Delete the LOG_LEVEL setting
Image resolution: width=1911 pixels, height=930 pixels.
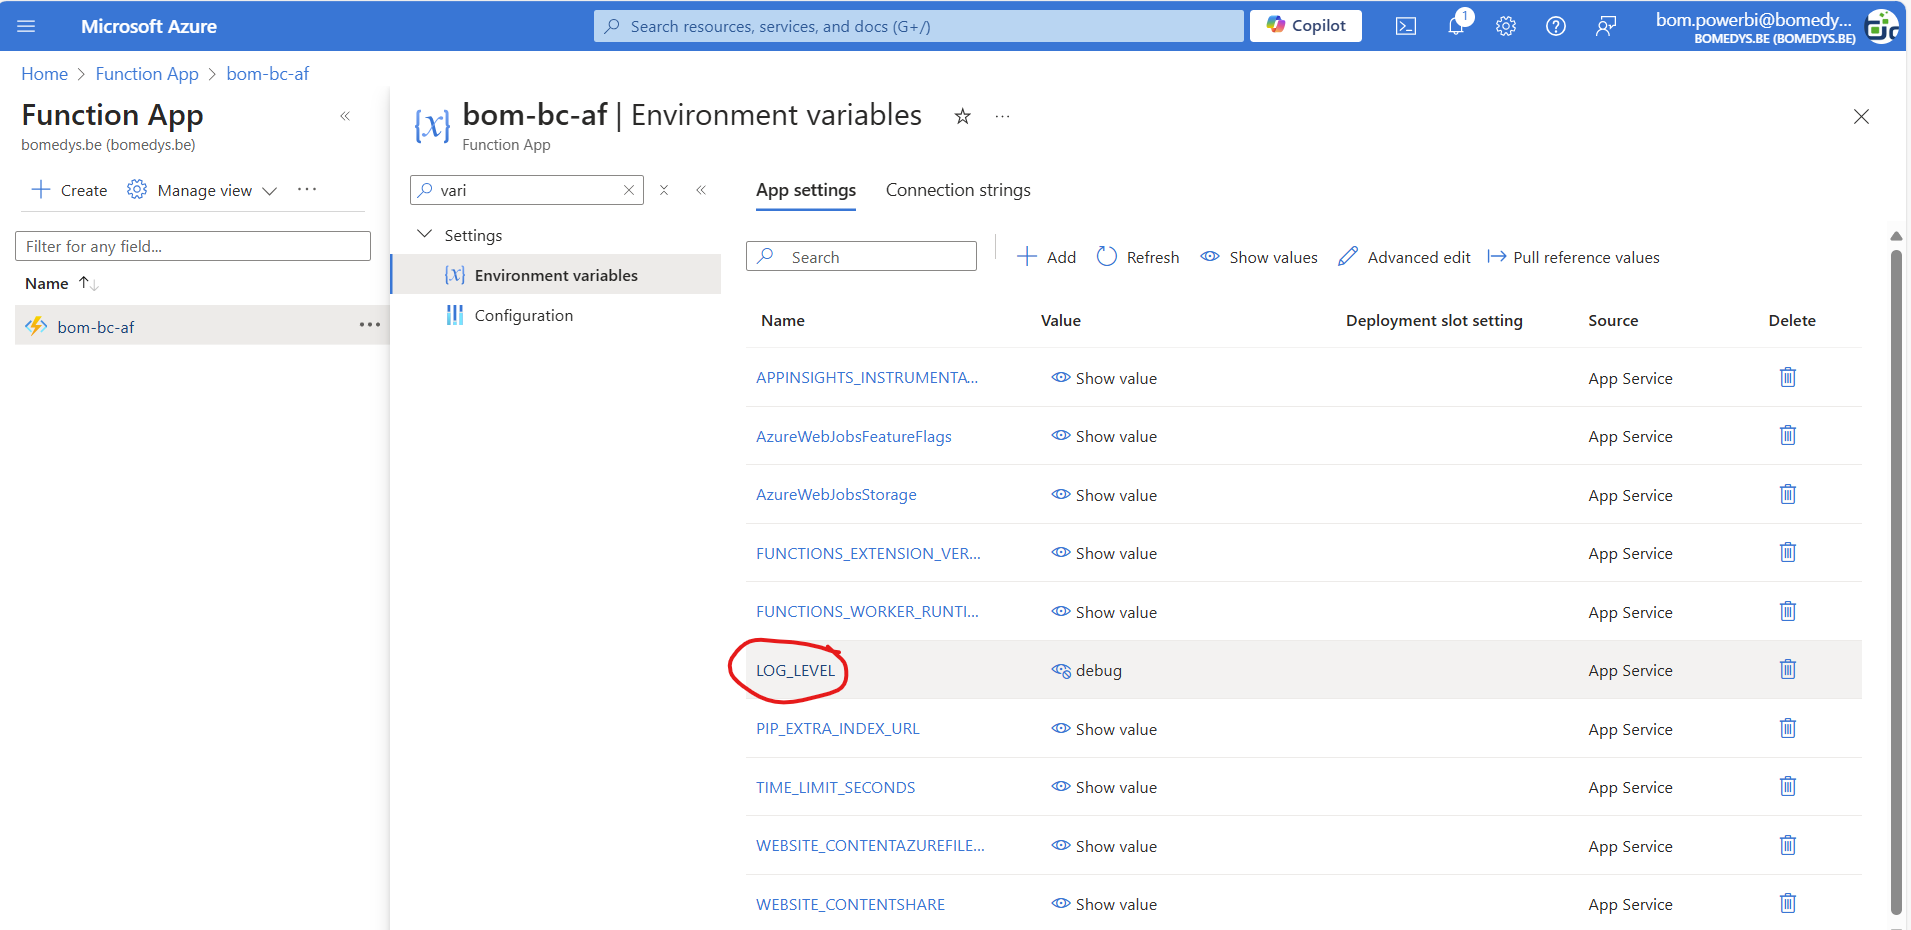[1788, 669]
